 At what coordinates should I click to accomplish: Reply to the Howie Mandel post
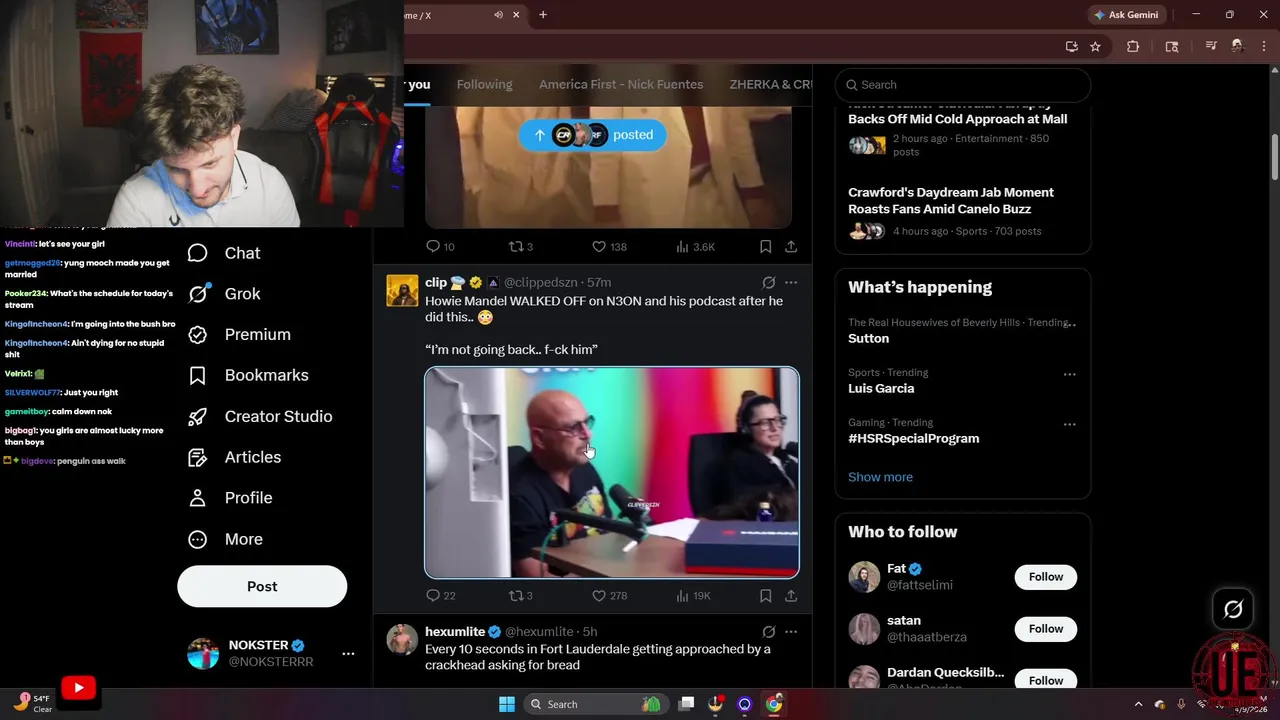[440, 595]
